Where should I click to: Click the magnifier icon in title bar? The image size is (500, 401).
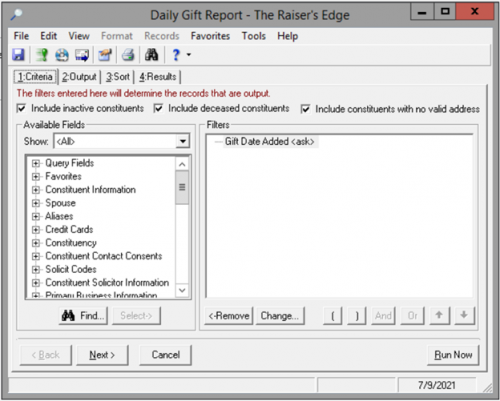(16, 15)
